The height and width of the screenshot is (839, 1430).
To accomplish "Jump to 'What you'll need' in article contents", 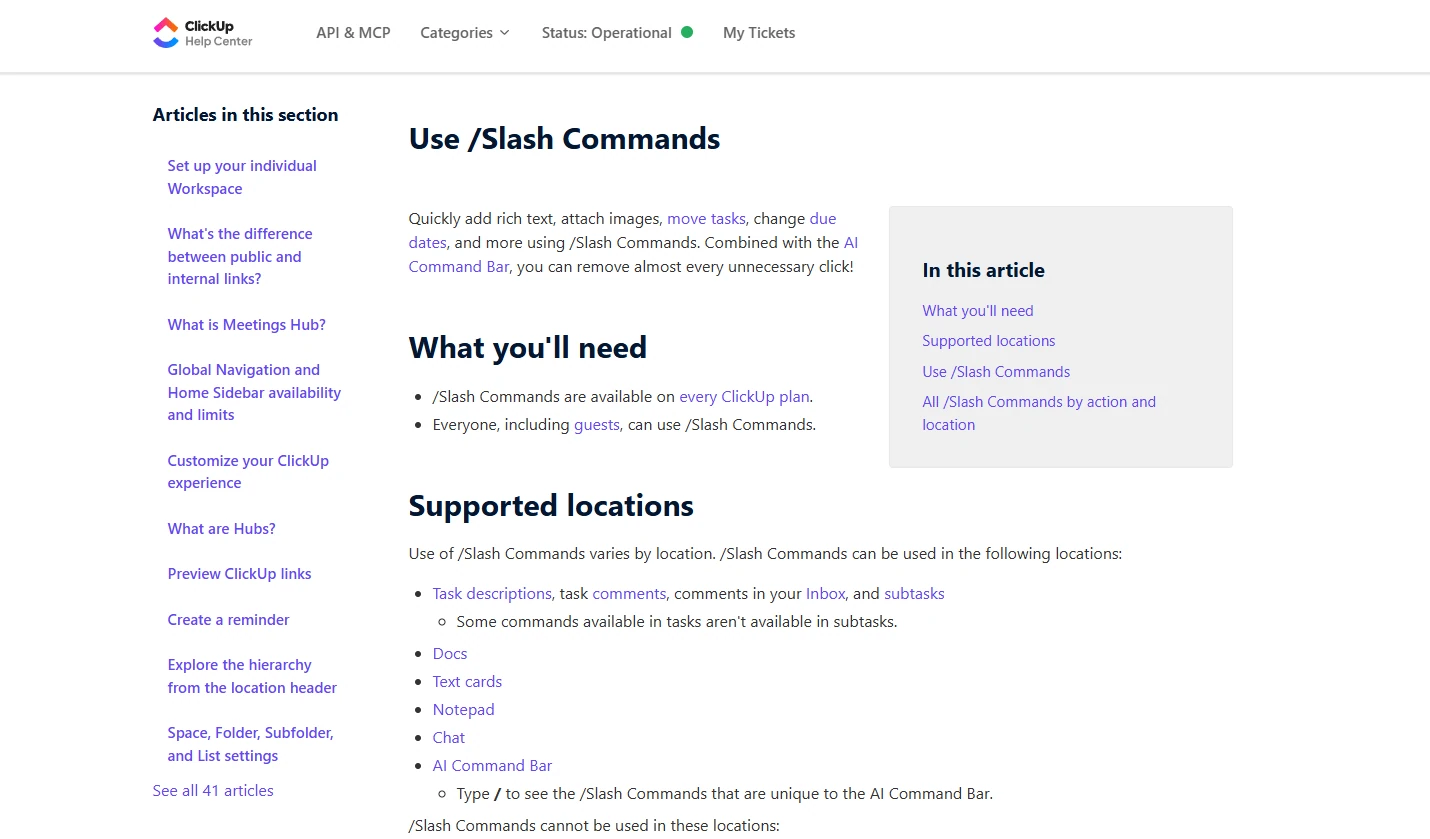I will coord(978,311).
